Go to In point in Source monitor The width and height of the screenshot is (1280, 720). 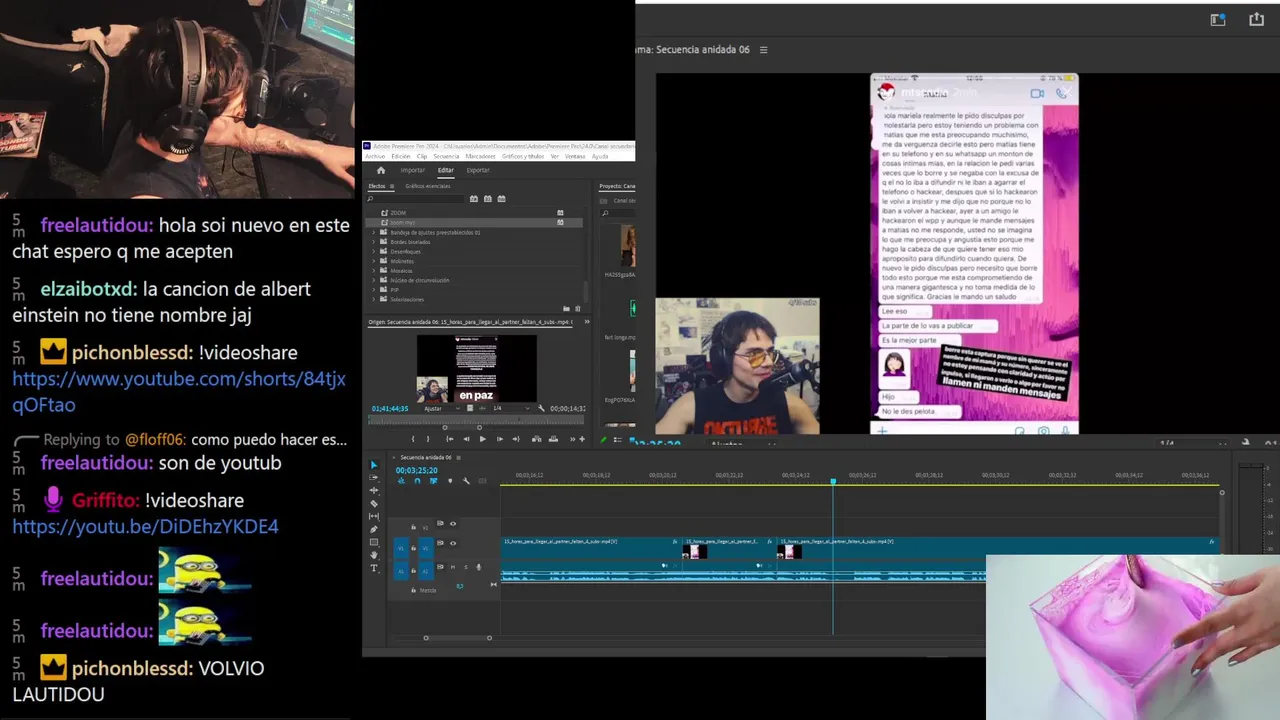(450, 439)
